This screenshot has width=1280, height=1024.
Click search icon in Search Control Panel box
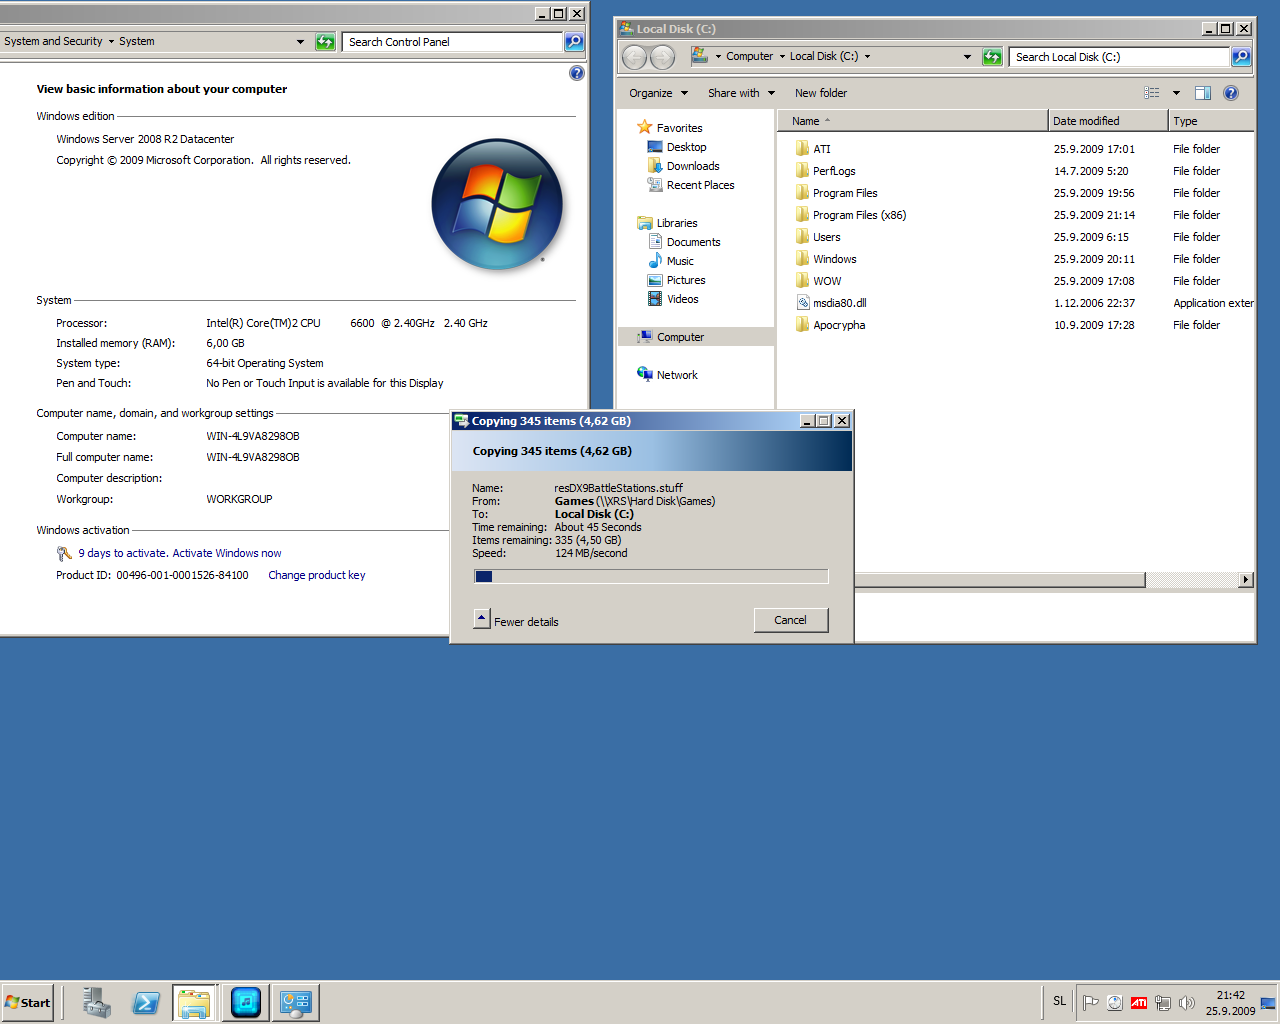click(574, 42)
